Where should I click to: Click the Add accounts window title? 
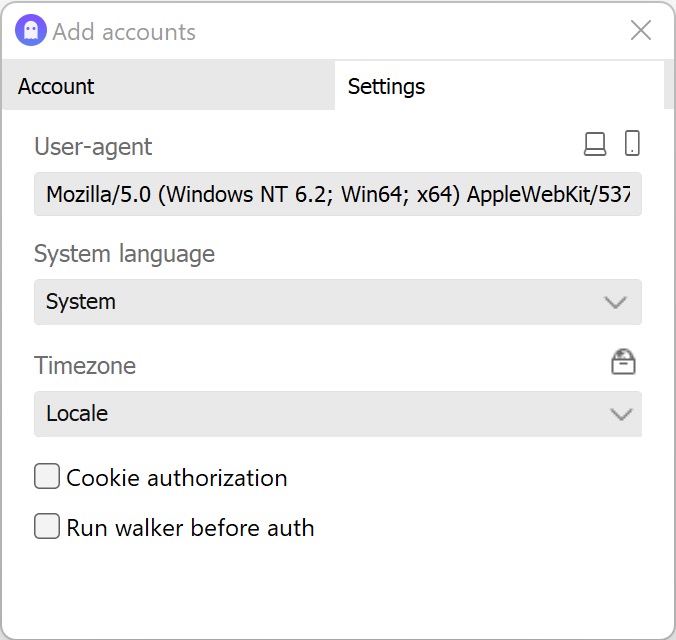click(124, 32)
